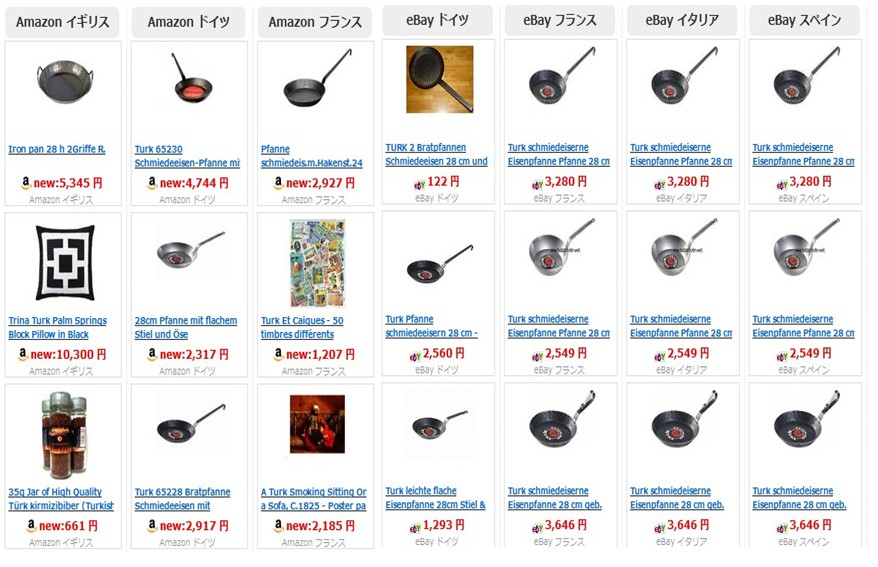Open the Trina Turk Palm Springs pillow link

coord(57,327)
